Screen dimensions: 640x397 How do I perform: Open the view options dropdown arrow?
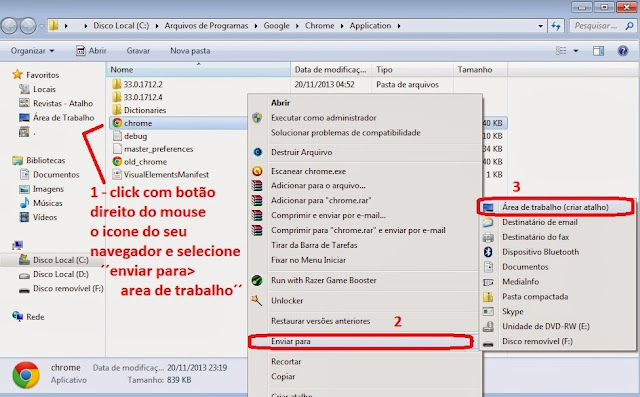(576, 51)
